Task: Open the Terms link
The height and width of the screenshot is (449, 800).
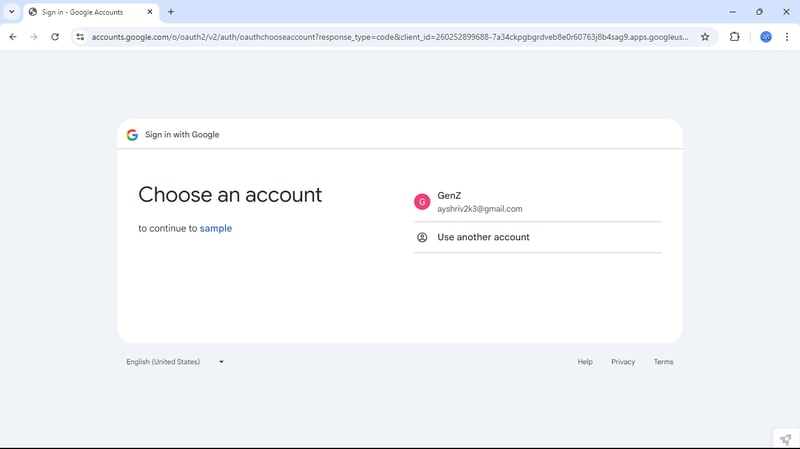Action: [x=663, y=362]
